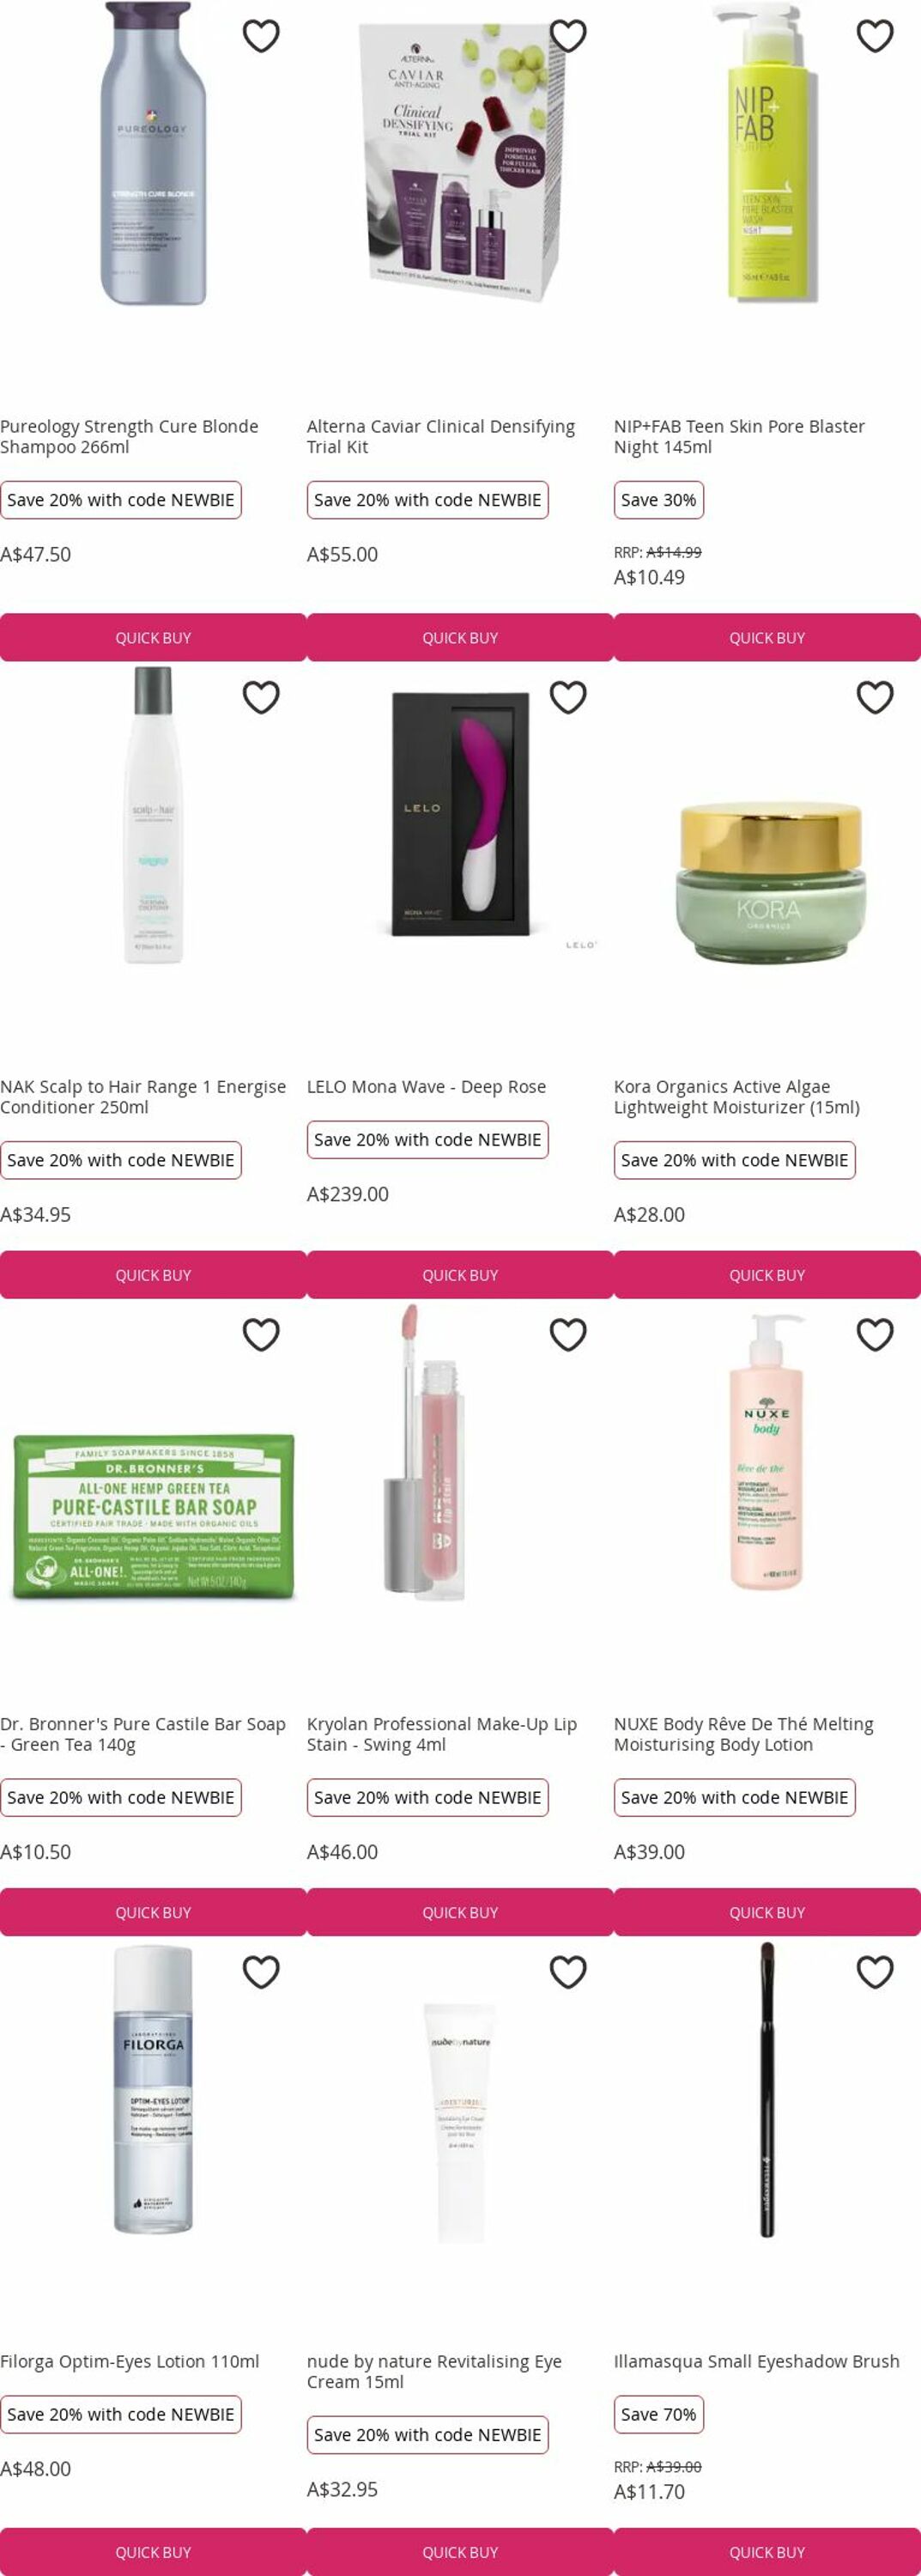Heart the Filorga Optim-Eyes Lotion
The width and height of the screenshot is (921, 2576).
[261, 1971]
